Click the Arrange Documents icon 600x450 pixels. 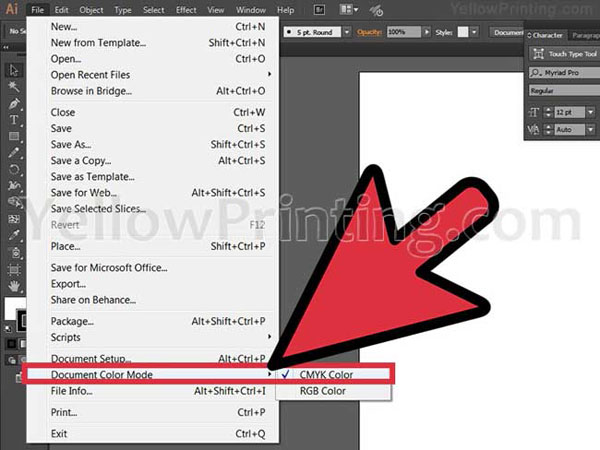(x=346, y=10)
